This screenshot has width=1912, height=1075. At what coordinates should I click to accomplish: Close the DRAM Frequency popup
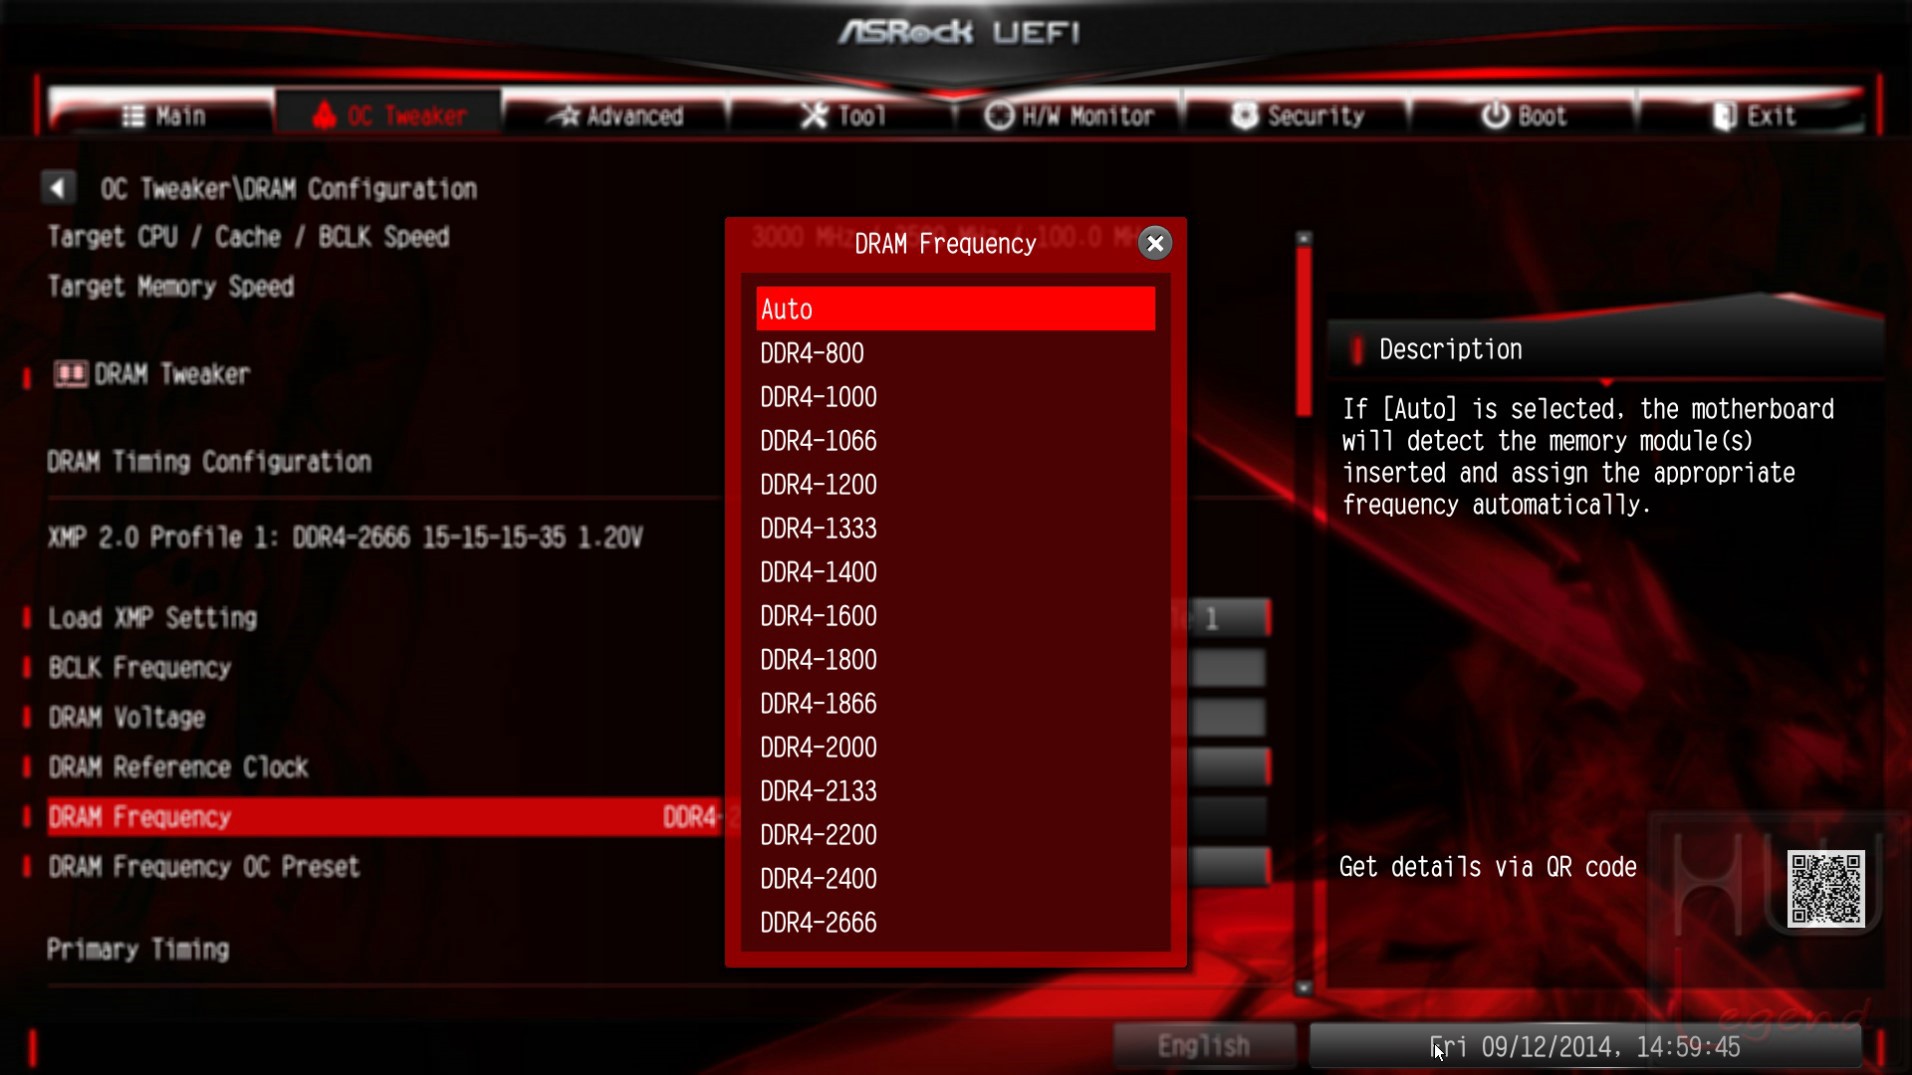(x=1155, y=243)
